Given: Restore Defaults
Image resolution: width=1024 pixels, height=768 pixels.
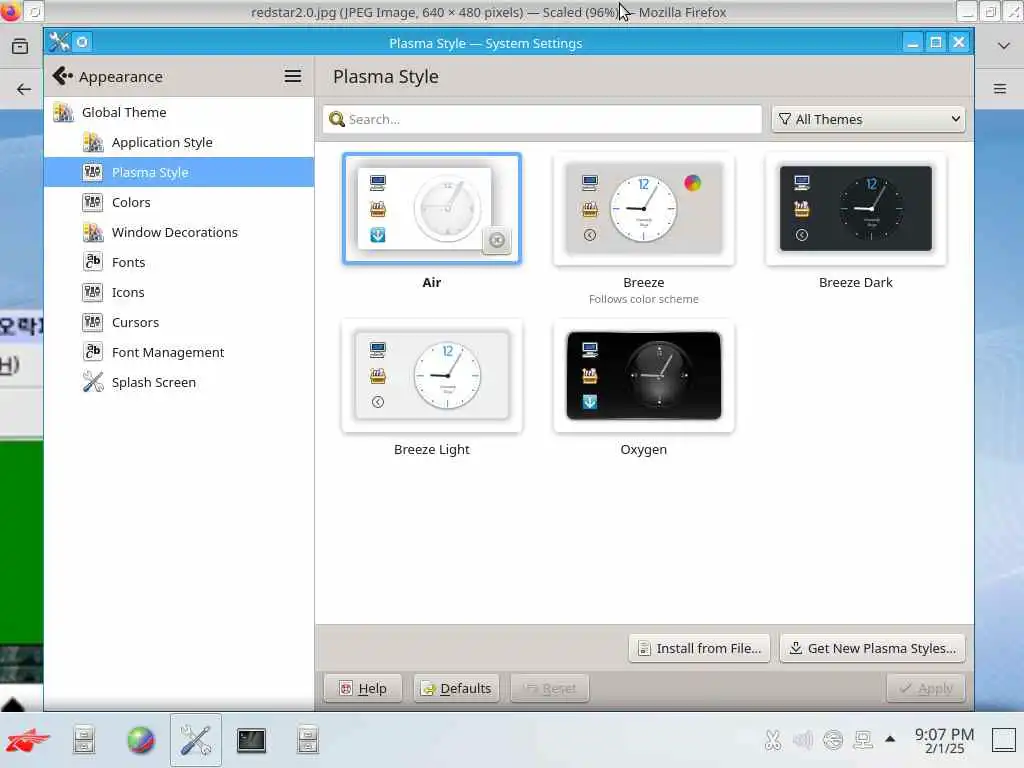Looking at the screenshot, I should click(456, 688).
